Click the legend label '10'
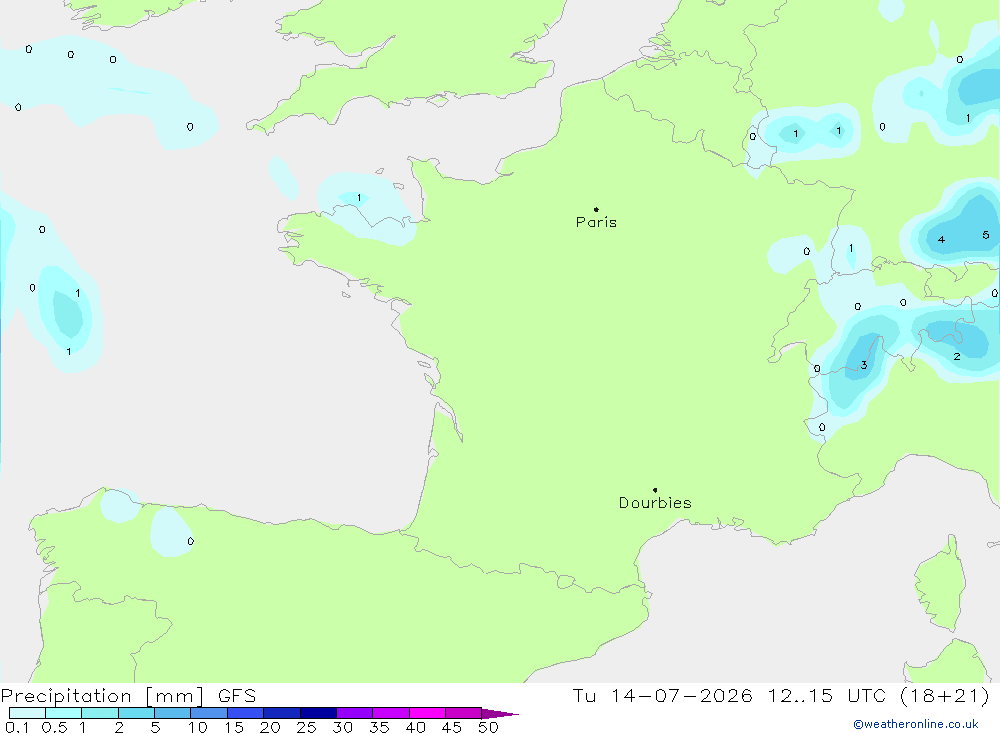1000x733 pixels. coord(198,727)
